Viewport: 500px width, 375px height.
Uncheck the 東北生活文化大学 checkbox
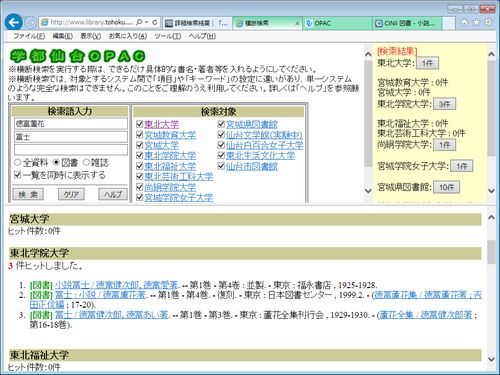click(221, 155)
